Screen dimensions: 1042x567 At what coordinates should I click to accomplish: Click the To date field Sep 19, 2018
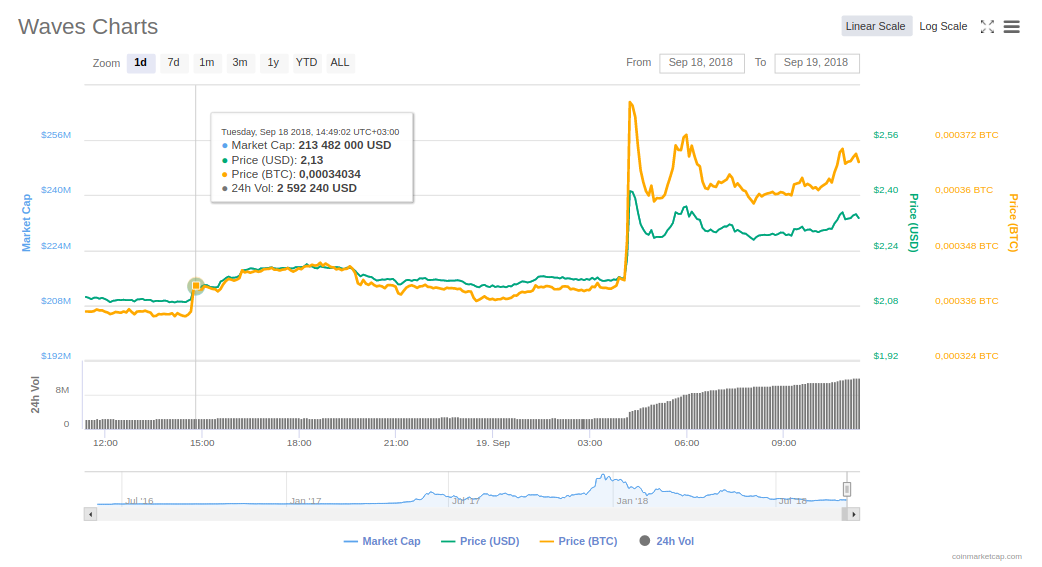(x=816, y=62)
